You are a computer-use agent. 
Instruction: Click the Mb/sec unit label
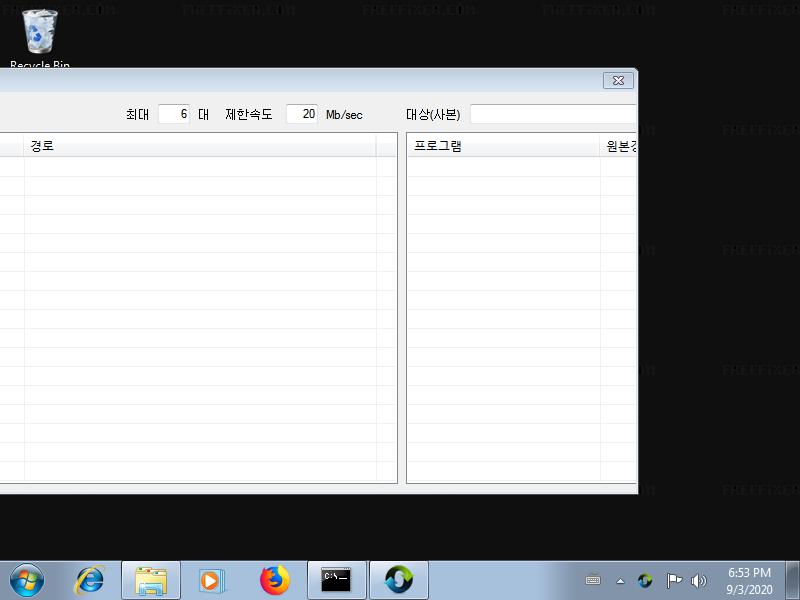[344, 115]
